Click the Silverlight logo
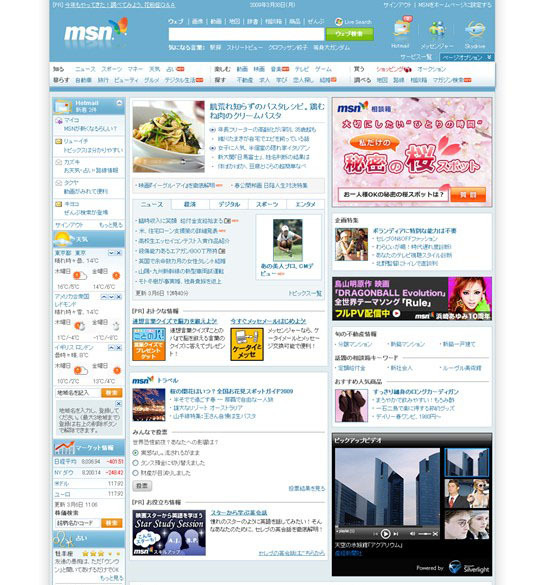This screenshot has width=550, height=585. point(469,568)
